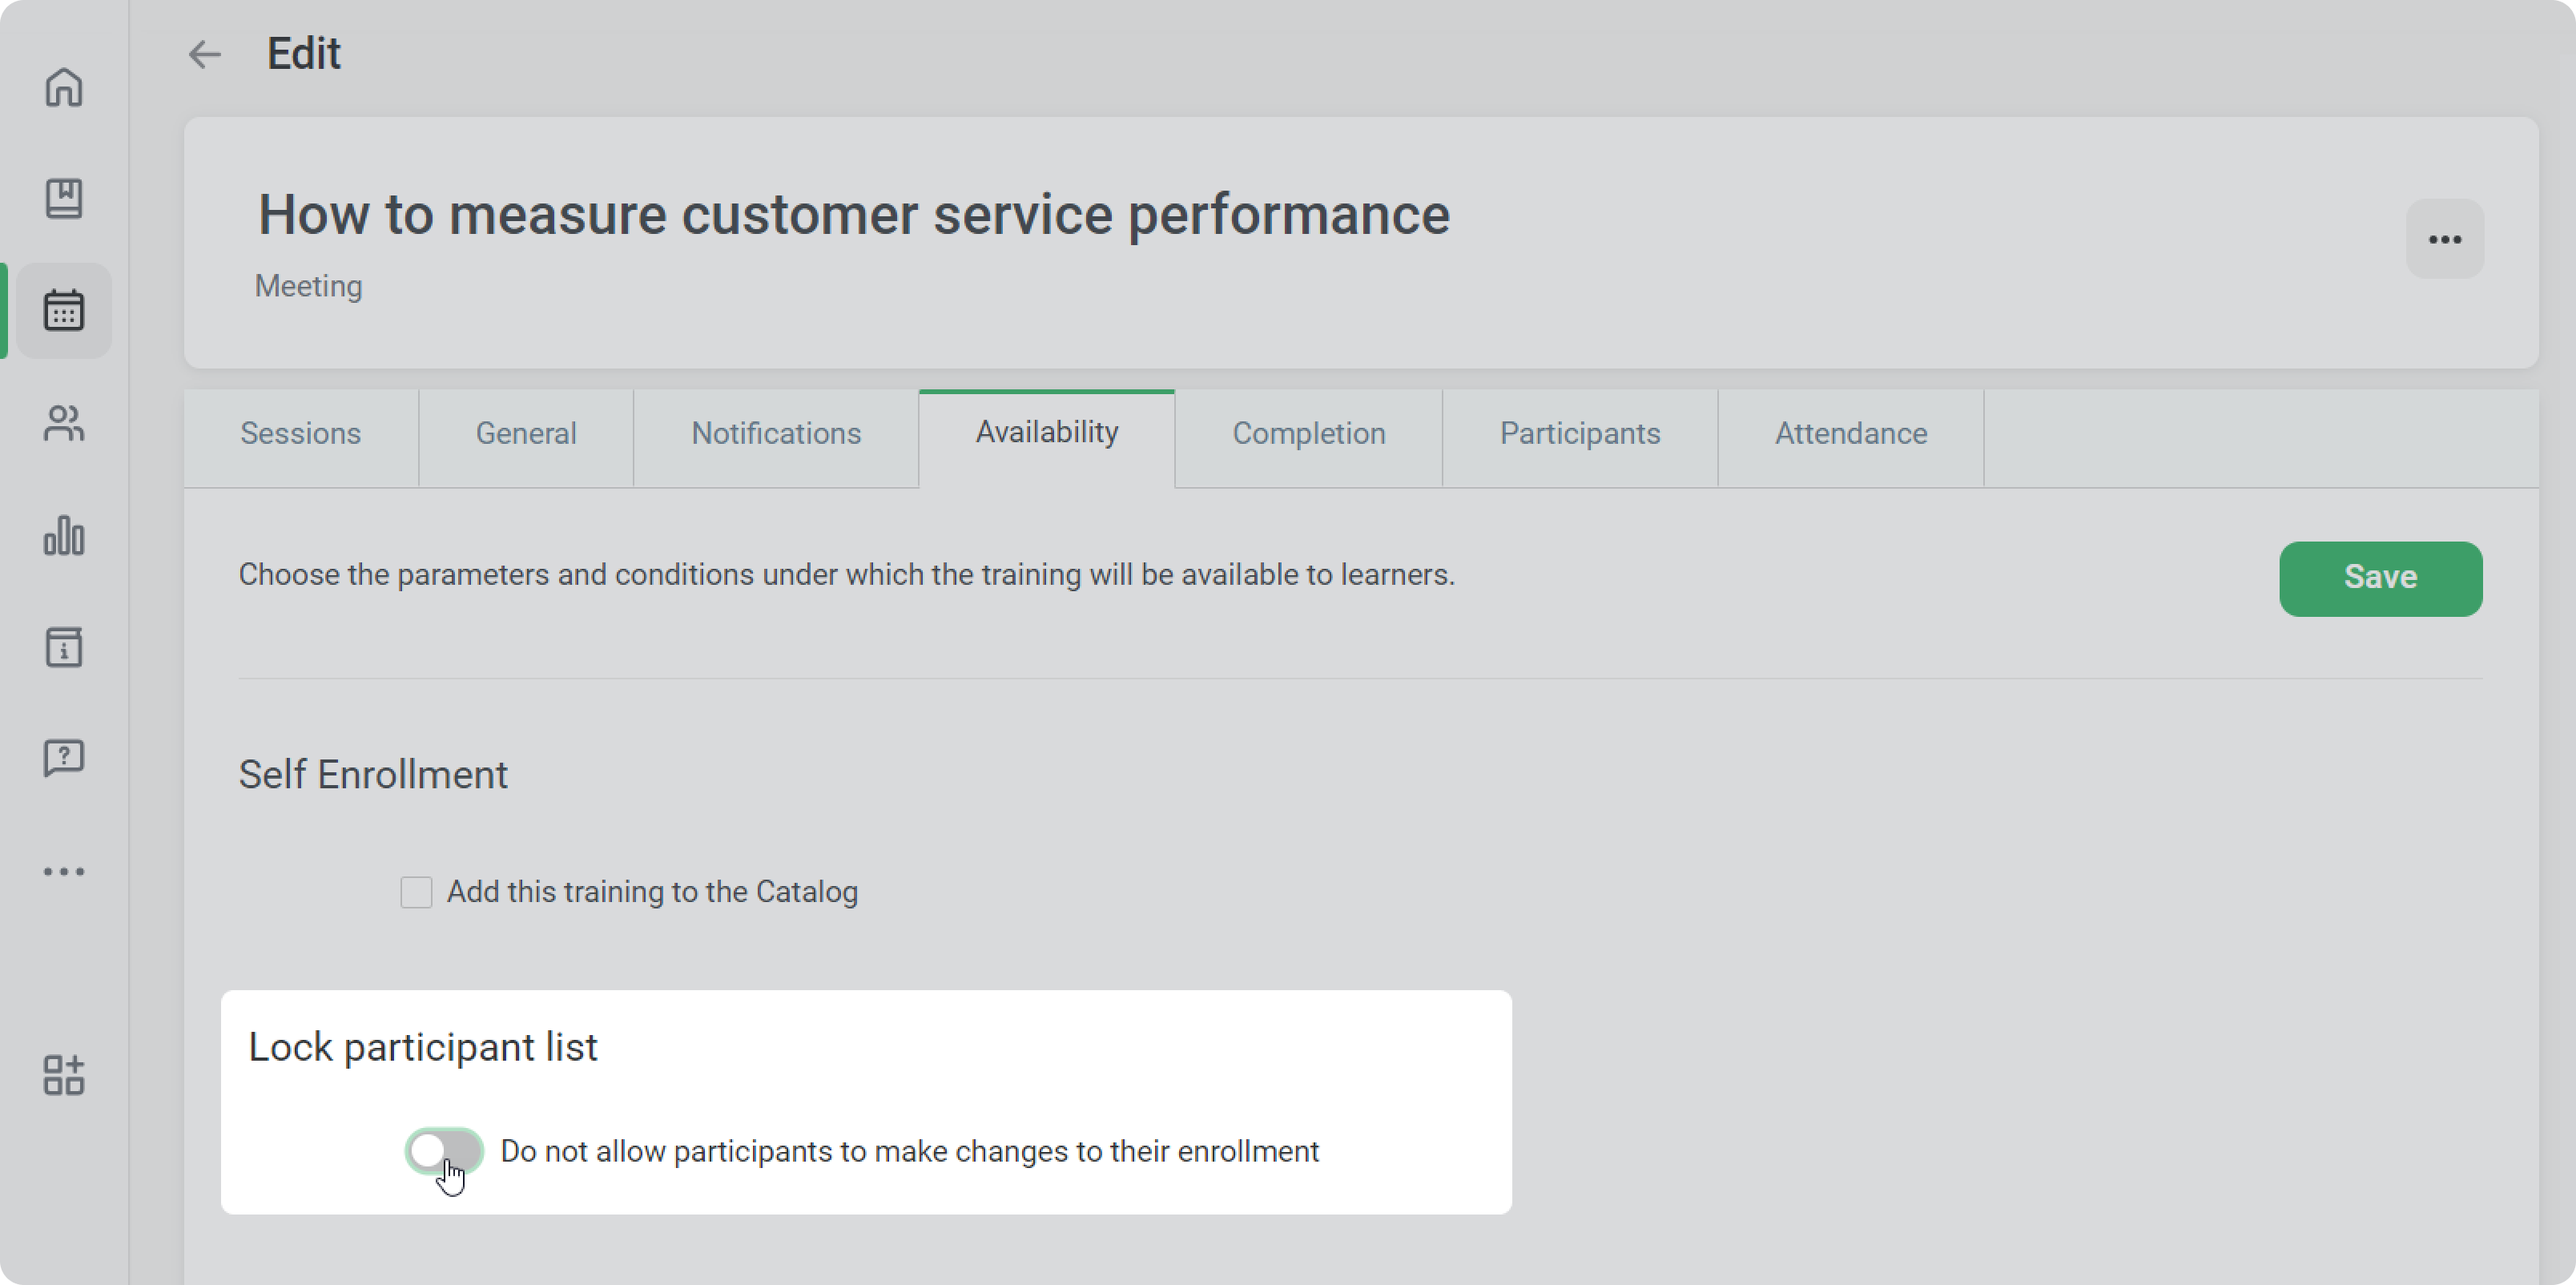
Task: Open the Completion tab
Action: coord(1308,433)
